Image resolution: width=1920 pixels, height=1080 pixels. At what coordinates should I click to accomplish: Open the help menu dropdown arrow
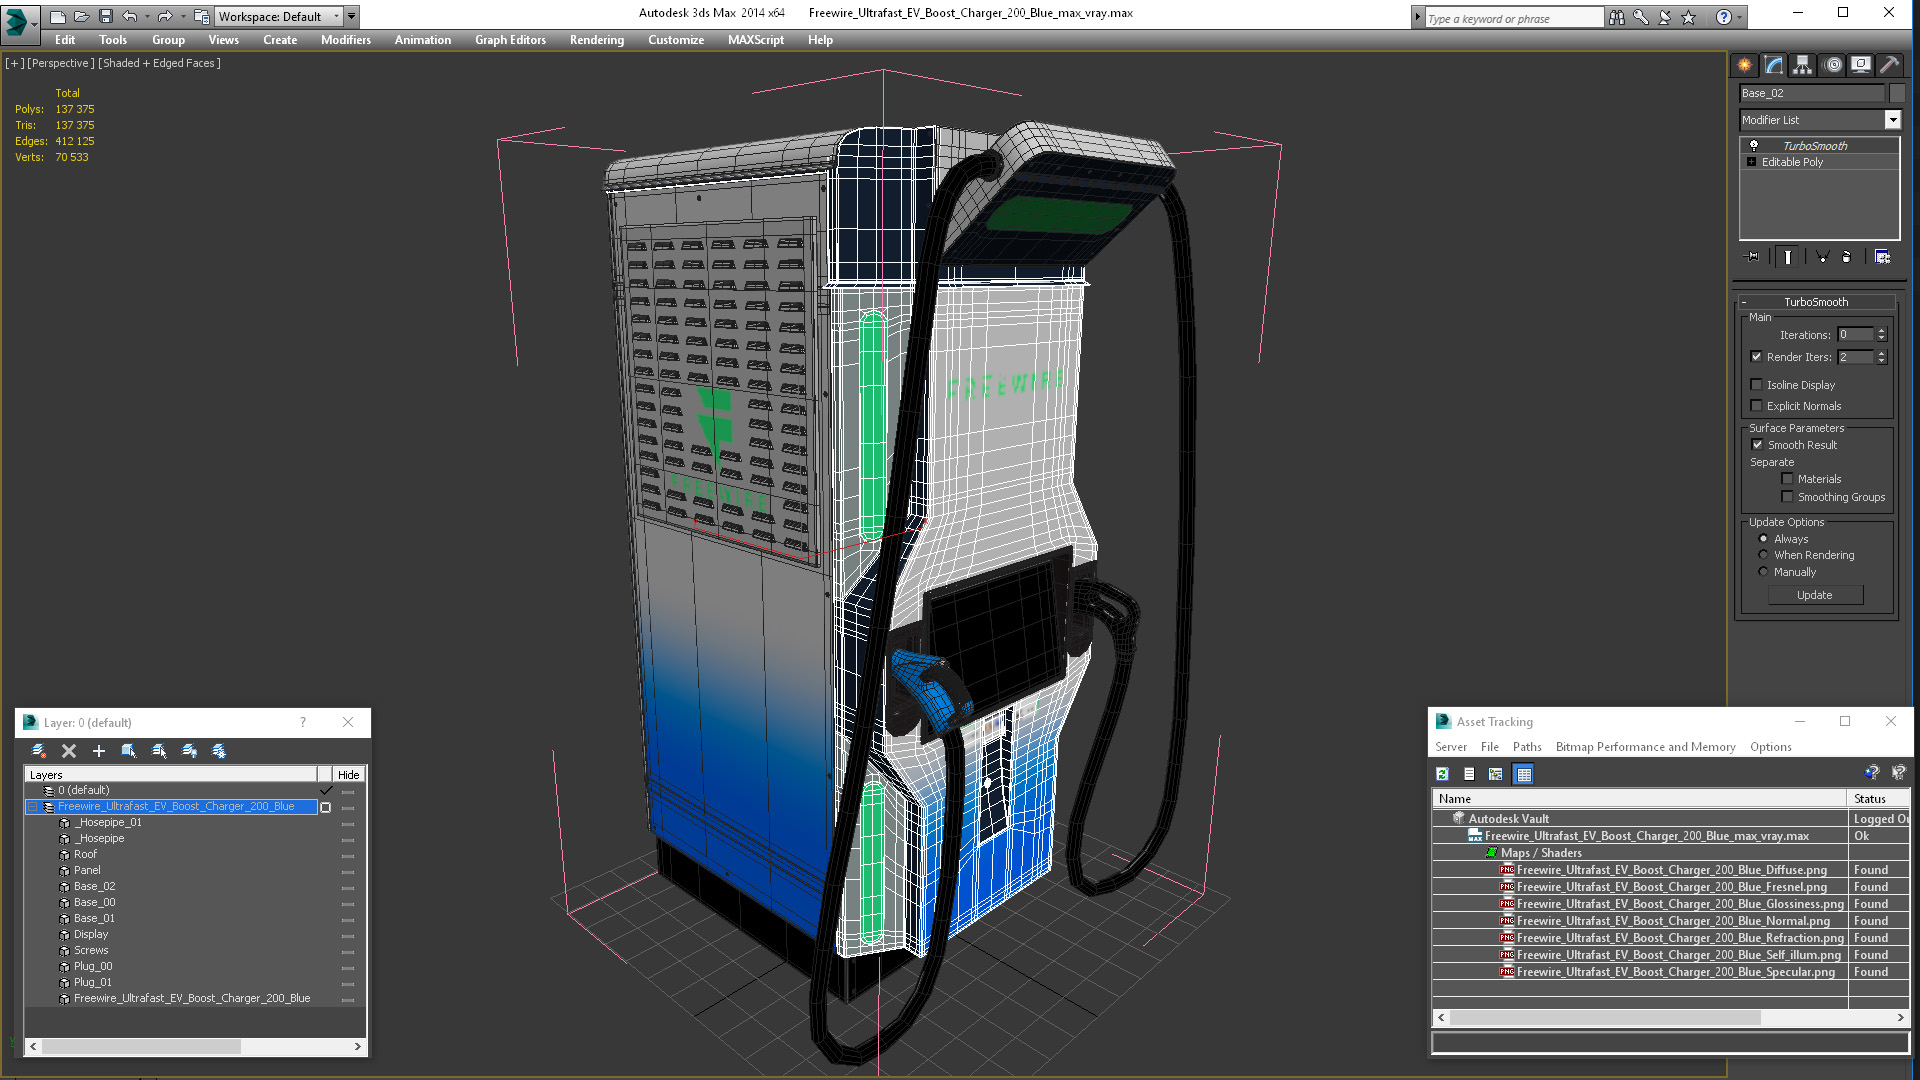point(1739,17)
